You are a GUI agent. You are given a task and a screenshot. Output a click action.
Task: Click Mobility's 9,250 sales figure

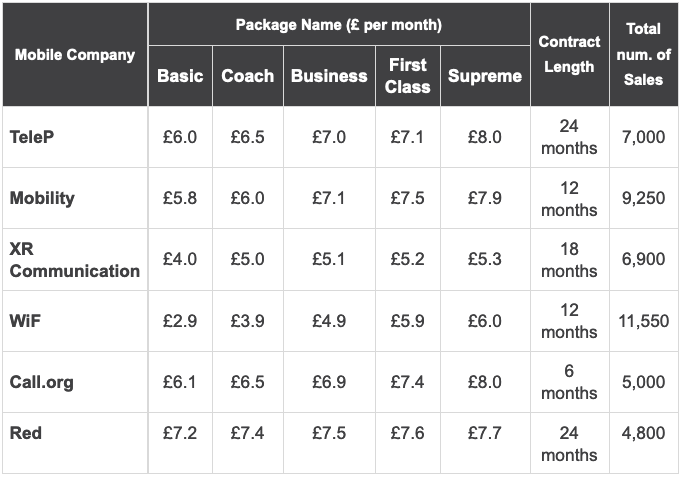coord(644,198)
